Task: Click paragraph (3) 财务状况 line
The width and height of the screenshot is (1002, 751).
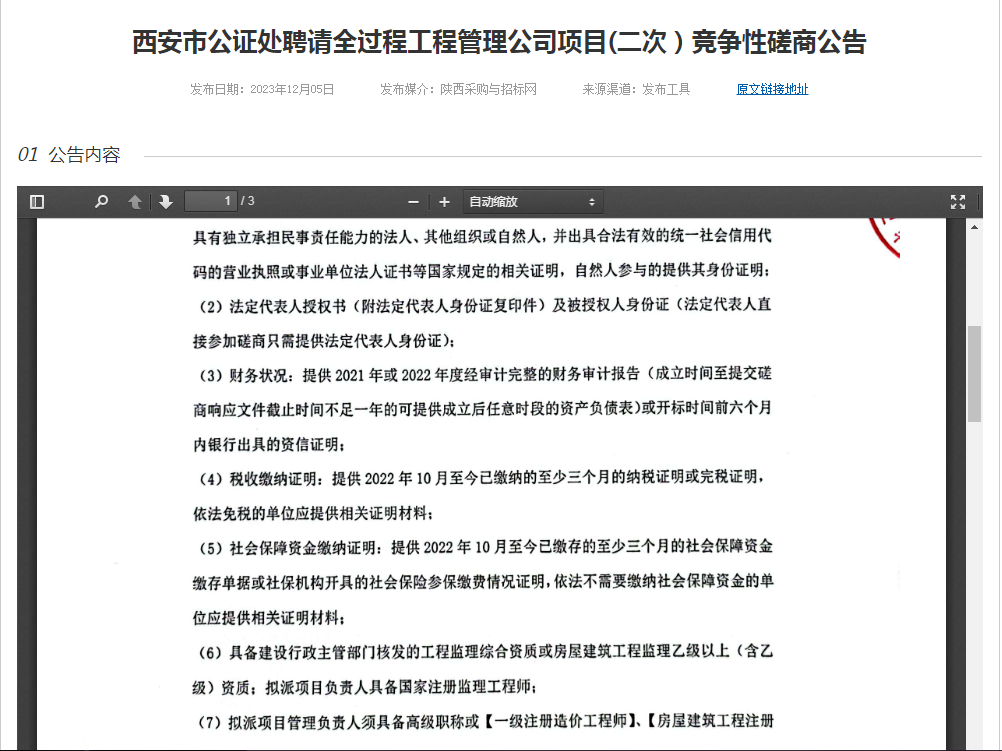Action: pyautogui.click(x=484, y=375)
